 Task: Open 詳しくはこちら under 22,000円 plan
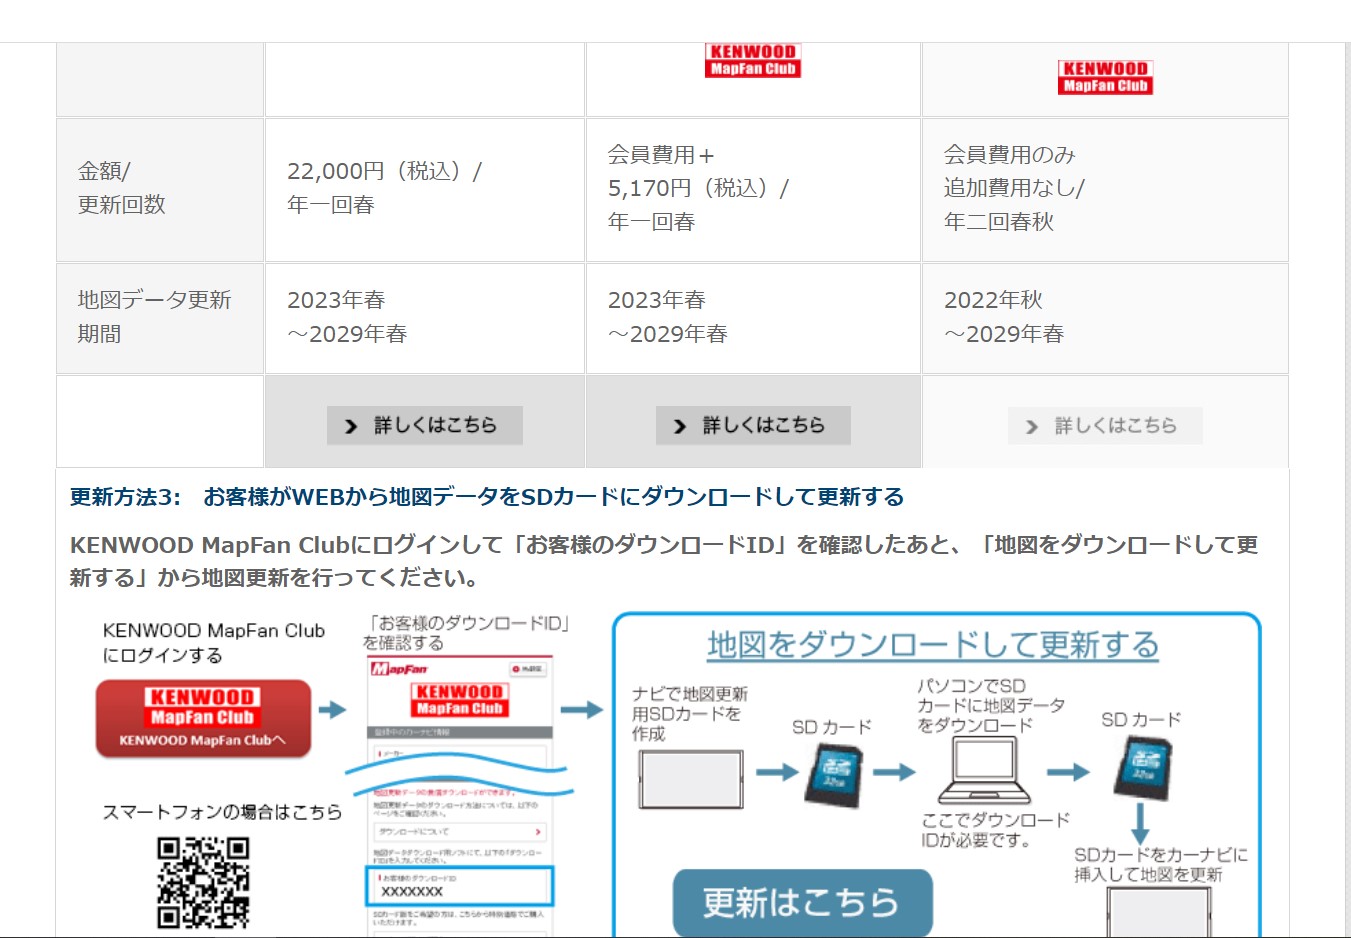[424, 425]
